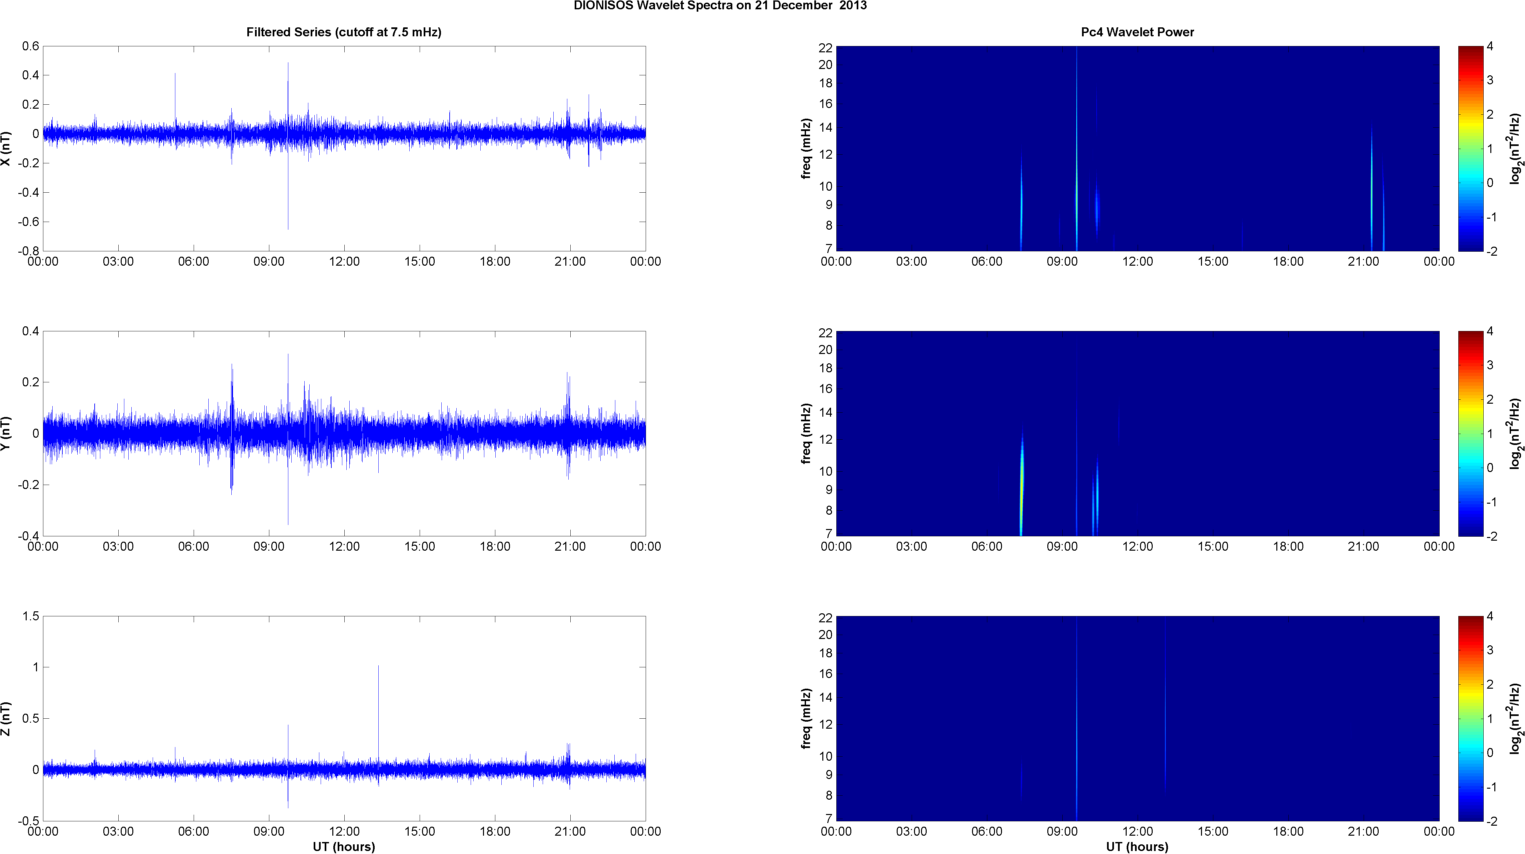
Task: Click "freq (mHz)" label of the top spectrogram
Action: coord(806,148)
